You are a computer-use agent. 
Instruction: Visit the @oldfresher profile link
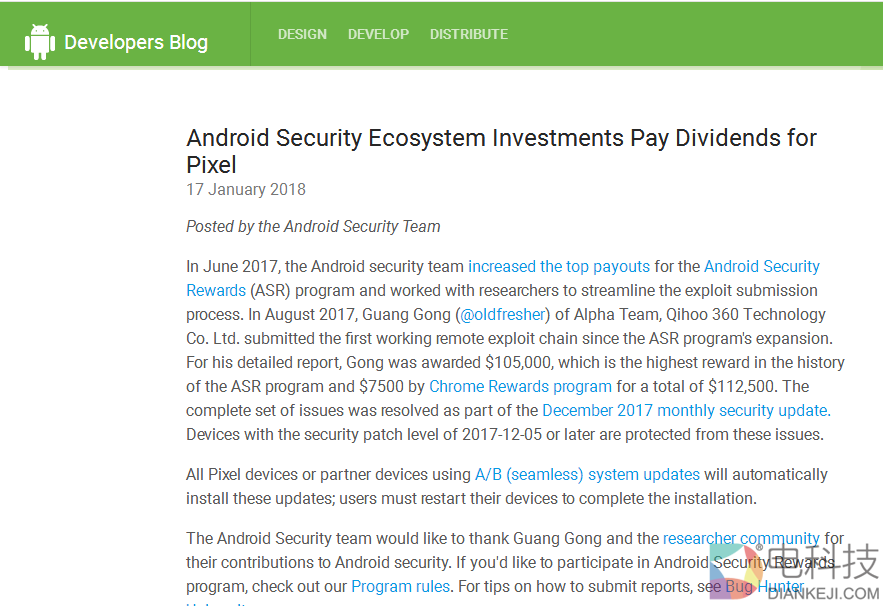click(x=503, y=314)
